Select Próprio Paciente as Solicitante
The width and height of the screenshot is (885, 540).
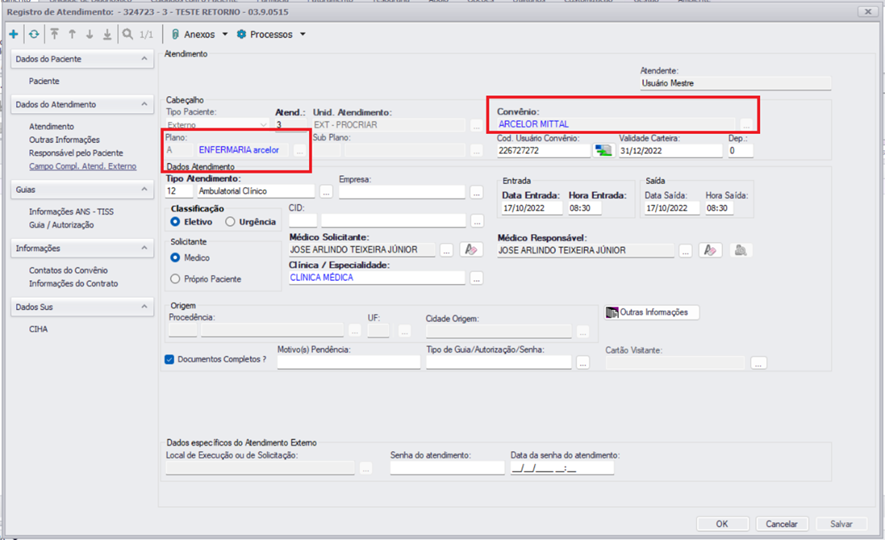(175, 279)
